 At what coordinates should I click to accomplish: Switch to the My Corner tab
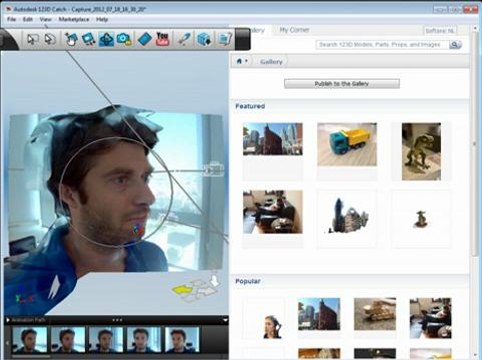tap(294, 30)
